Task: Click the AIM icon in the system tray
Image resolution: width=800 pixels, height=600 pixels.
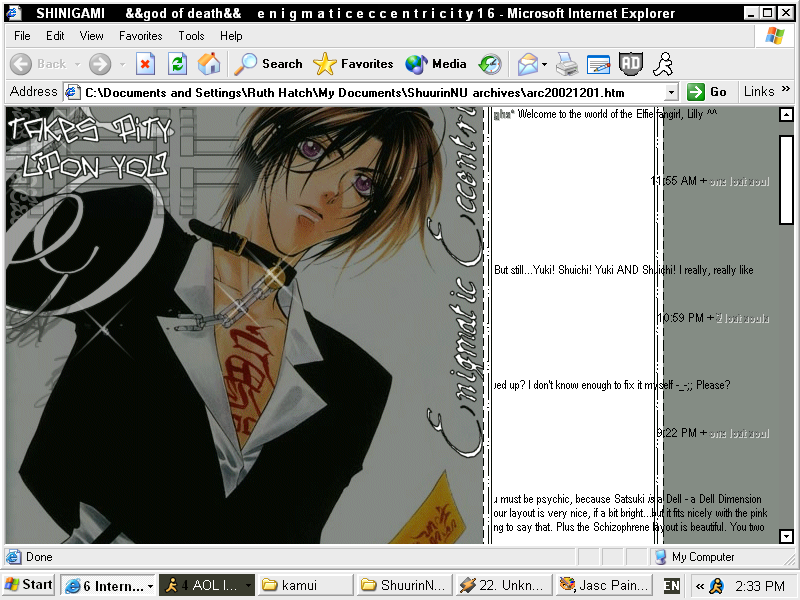Action: (717, 586)
